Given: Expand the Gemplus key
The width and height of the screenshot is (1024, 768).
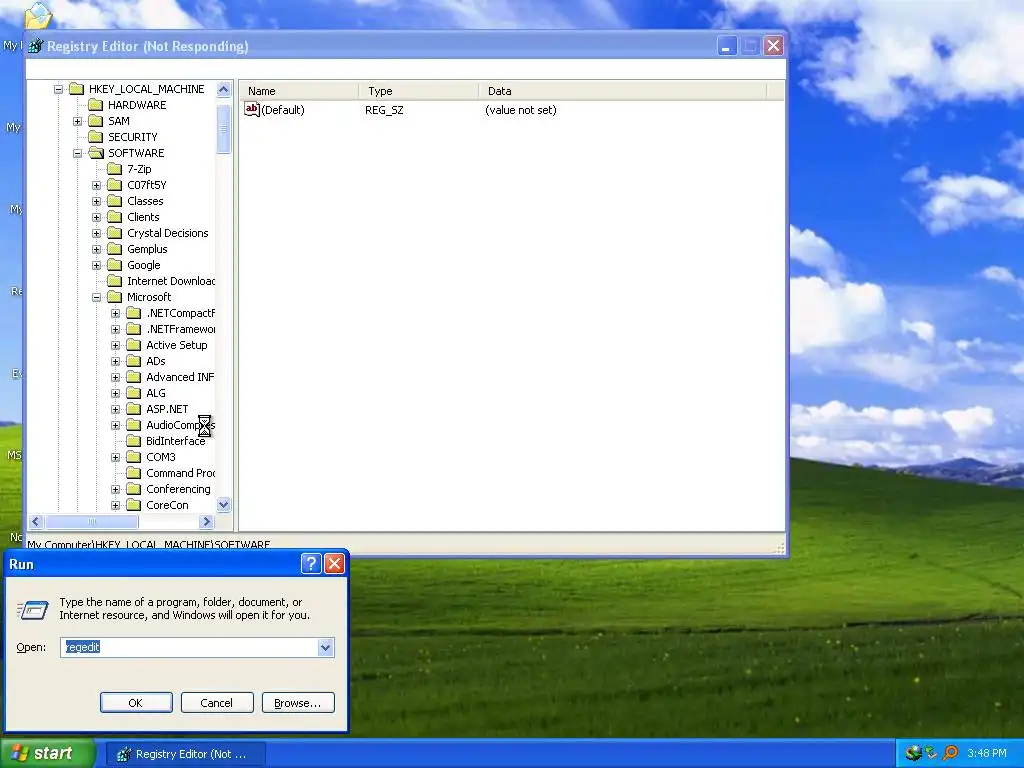Looking at the screenshot, I should click(97, 249).
